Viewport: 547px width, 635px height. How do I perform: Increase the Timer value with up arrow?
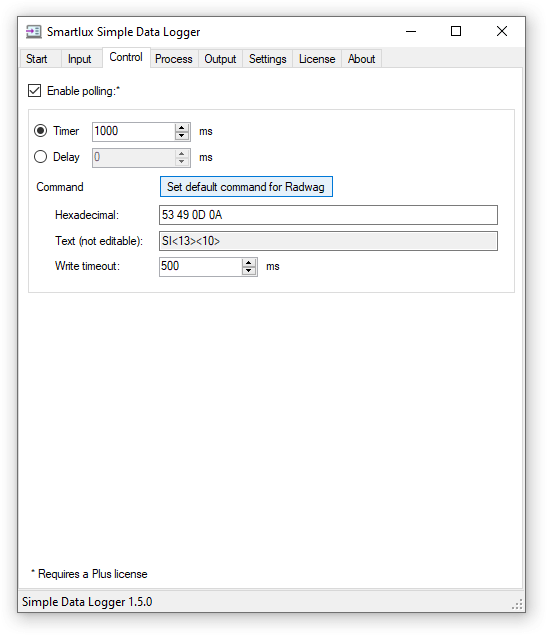click(182, 128)
